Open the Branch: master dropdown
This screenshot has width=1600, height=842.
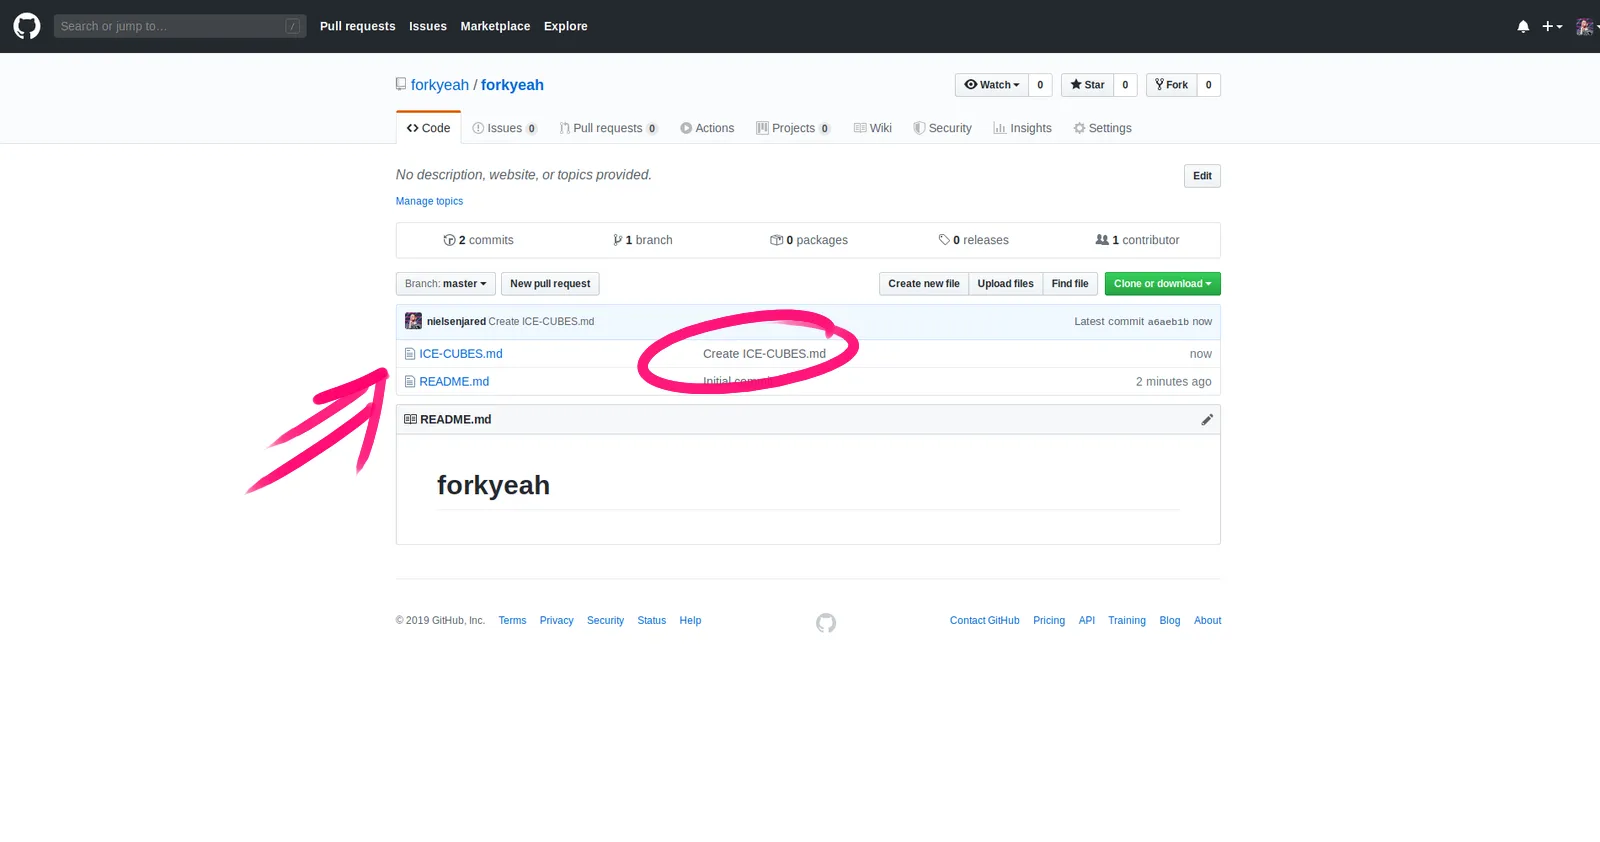click(445, 284)
